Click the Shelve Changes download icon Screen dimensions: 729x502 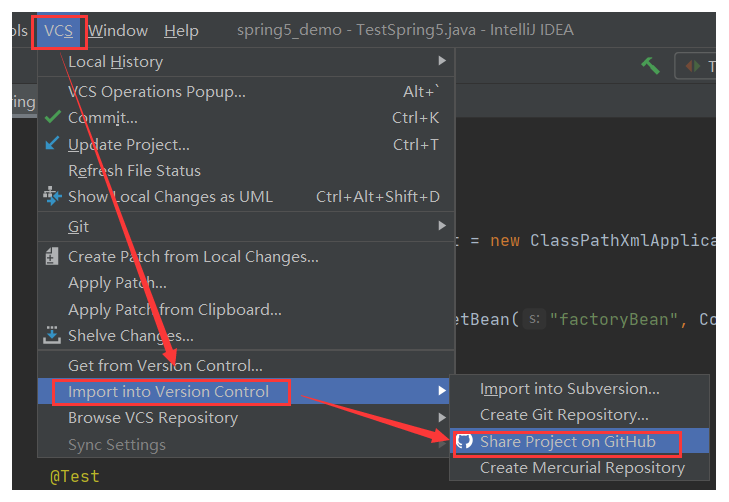coord(52,335)
